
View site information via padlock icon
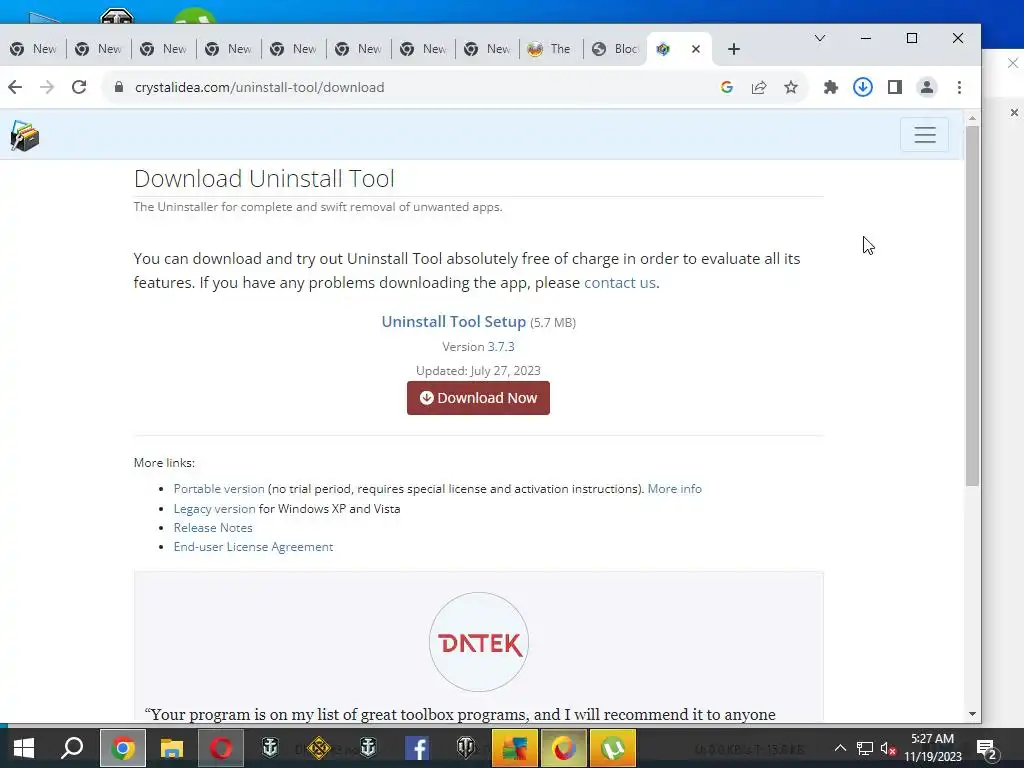(x=119, y=87)
